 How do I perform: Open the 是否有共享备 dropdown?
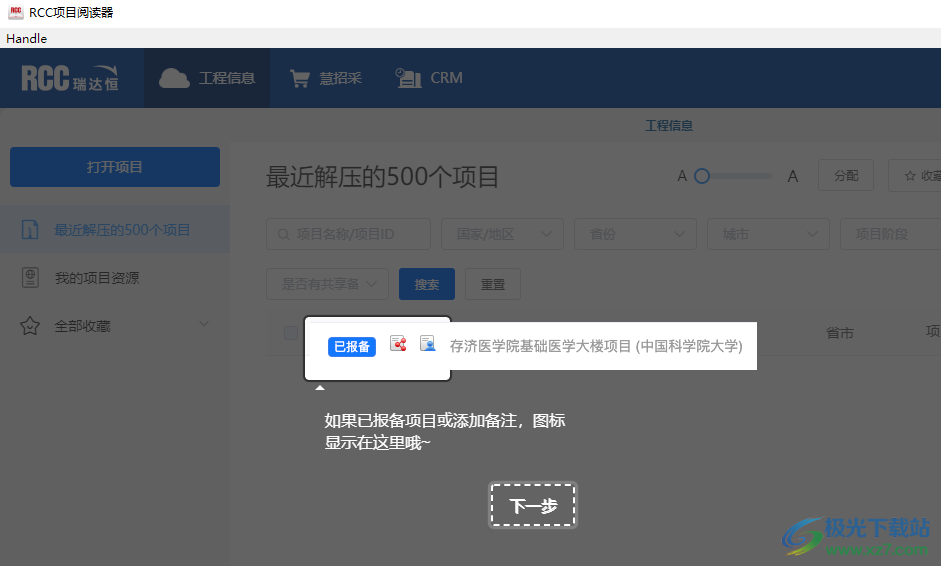click(x=328, y=284)
